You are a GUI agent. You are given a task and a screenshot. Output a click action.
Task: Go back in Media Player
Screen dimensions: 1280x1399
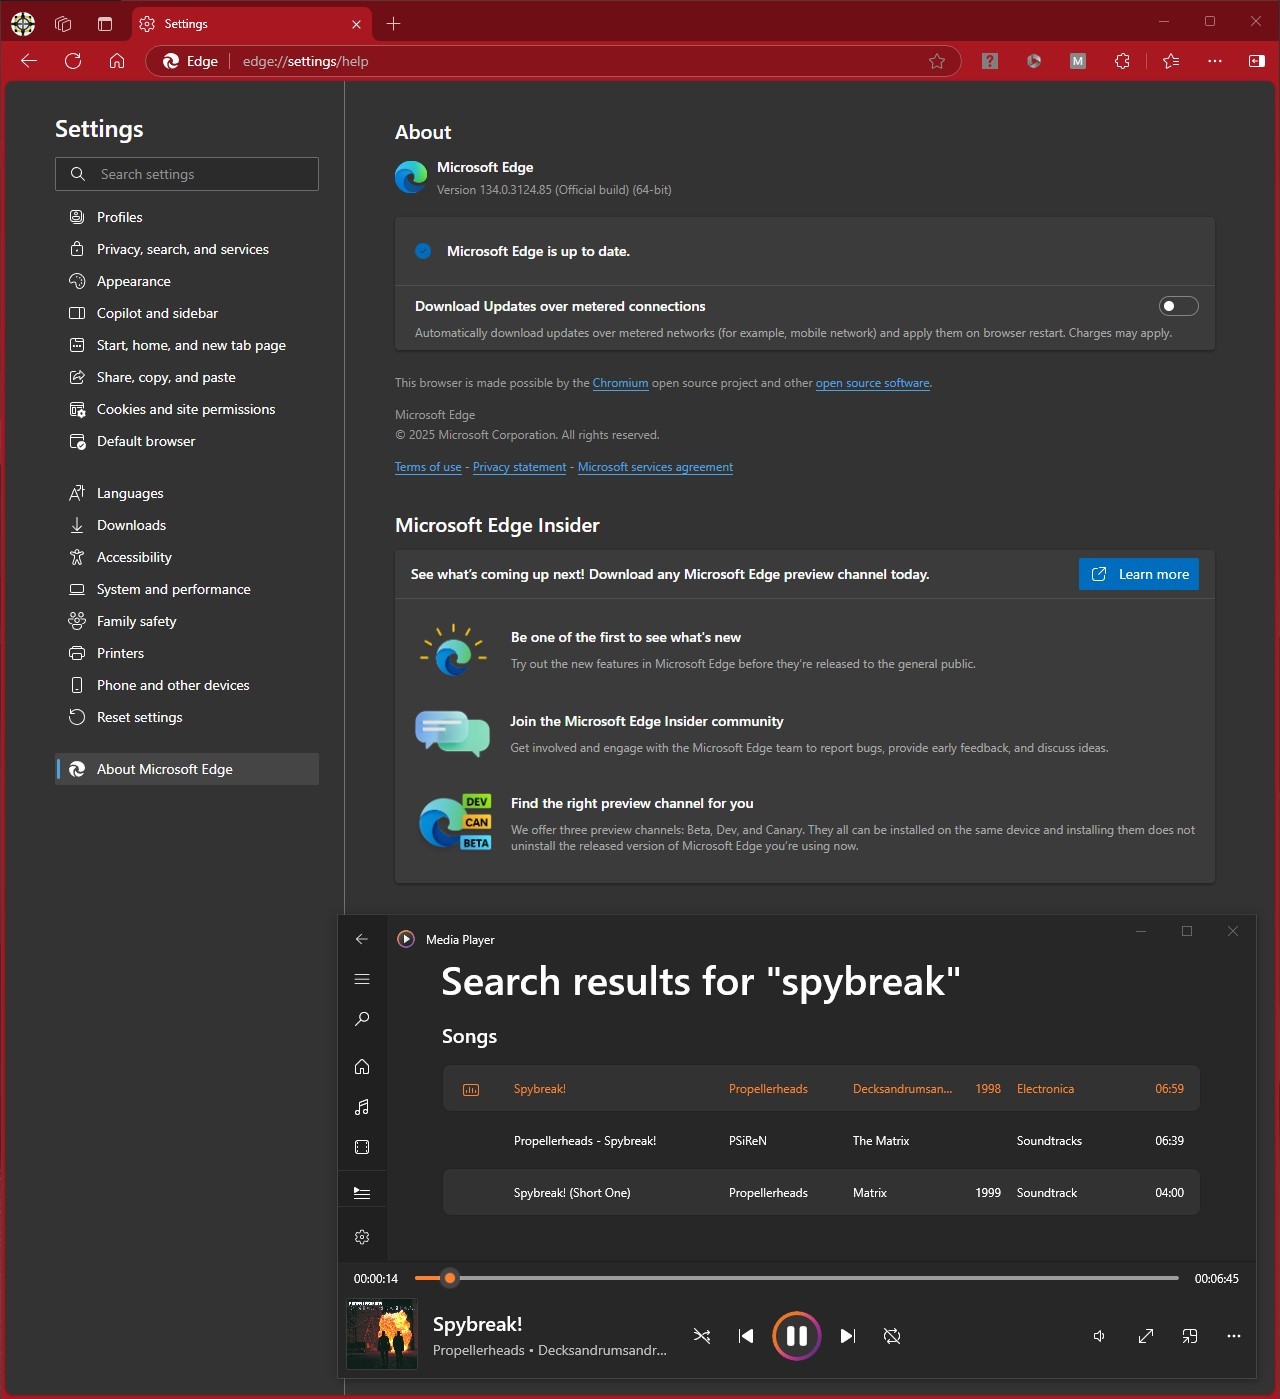pos(362,939)
